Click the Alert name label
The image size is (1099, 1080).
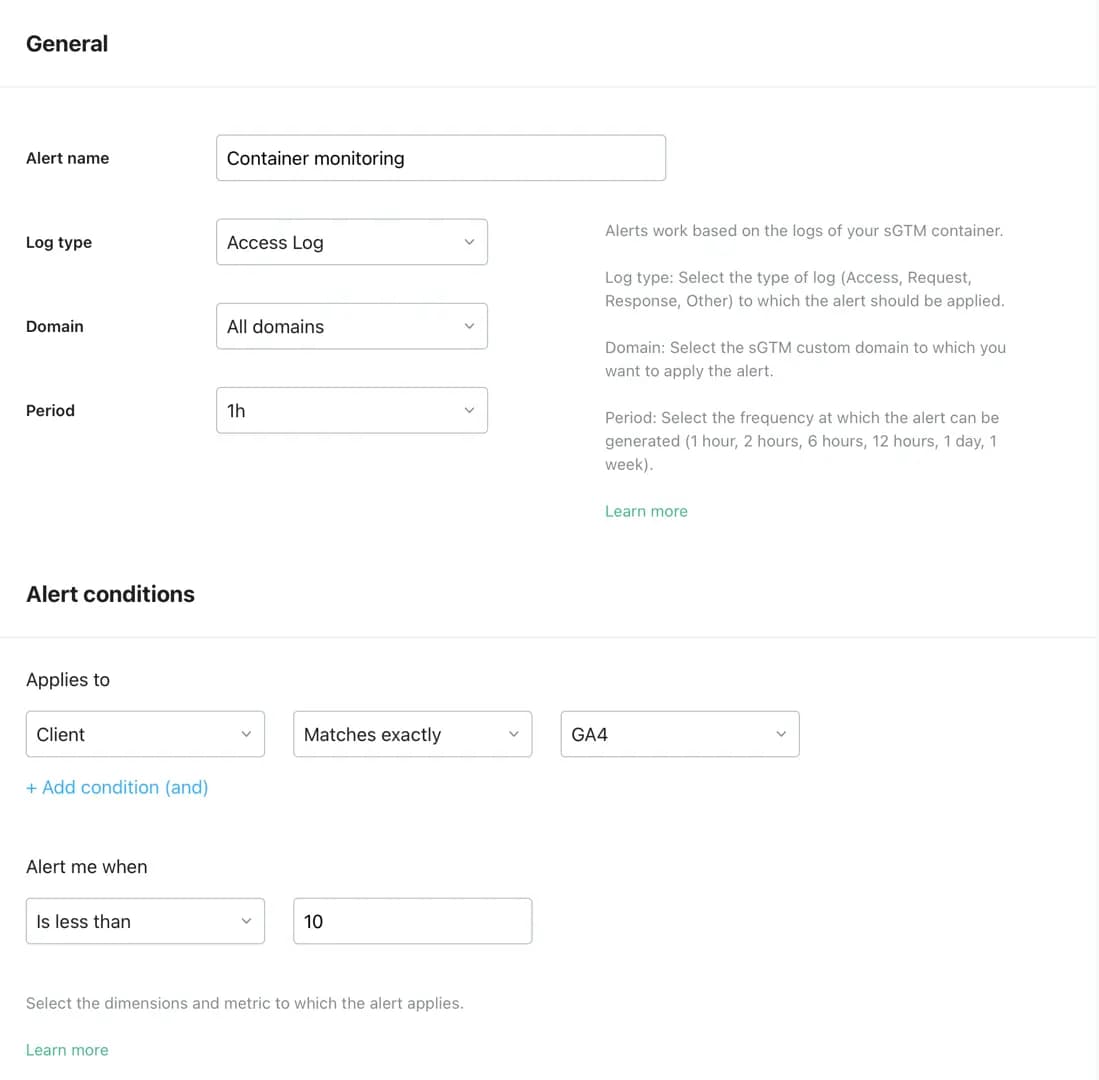click(67, 158)
